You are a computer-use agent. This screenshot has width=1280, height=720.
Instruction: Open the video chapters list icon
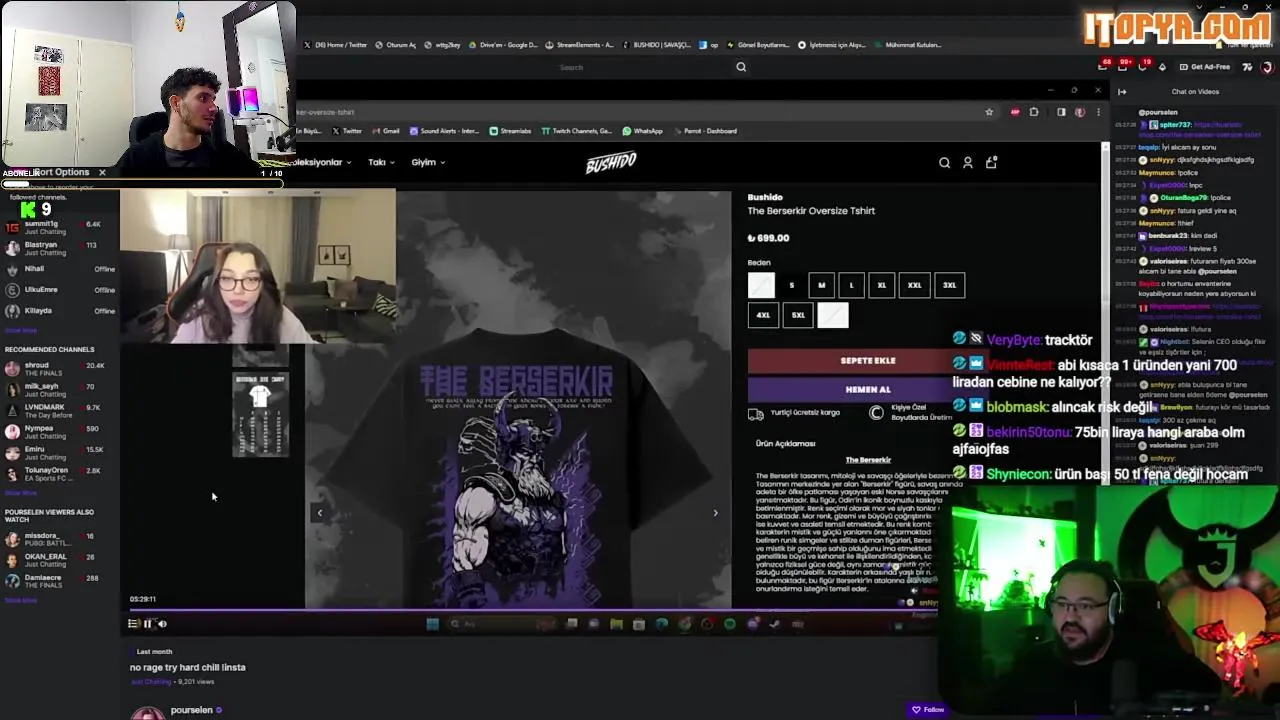(133, 624)
